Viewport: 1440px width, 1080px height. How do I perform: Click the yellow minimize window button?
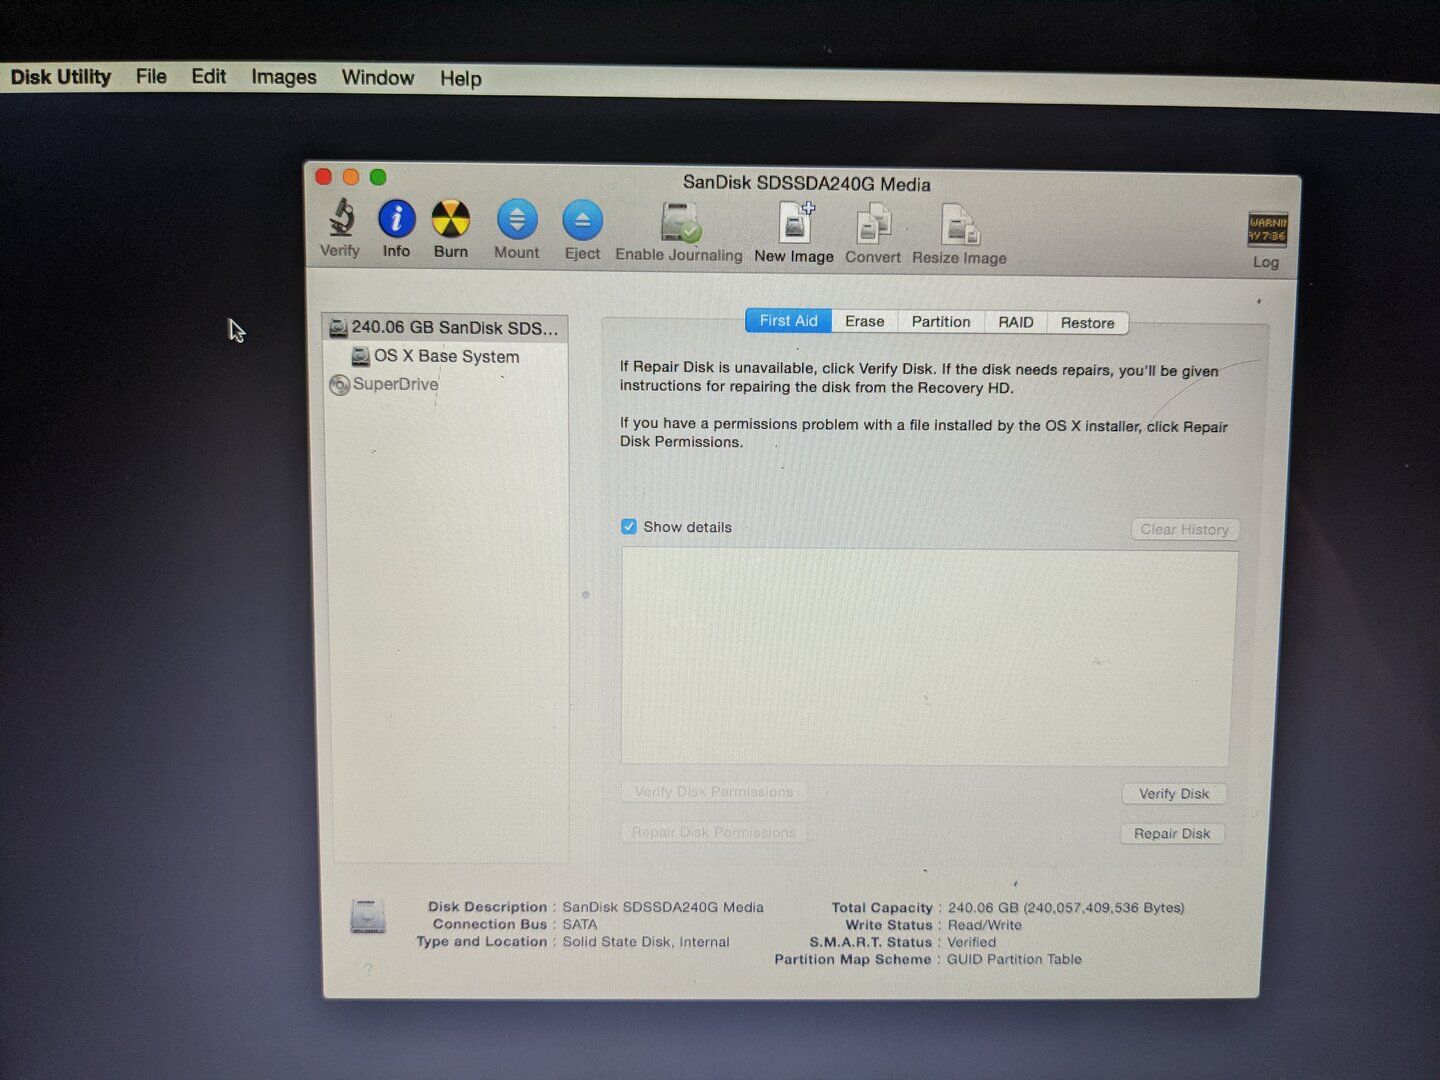coord(351,177)
